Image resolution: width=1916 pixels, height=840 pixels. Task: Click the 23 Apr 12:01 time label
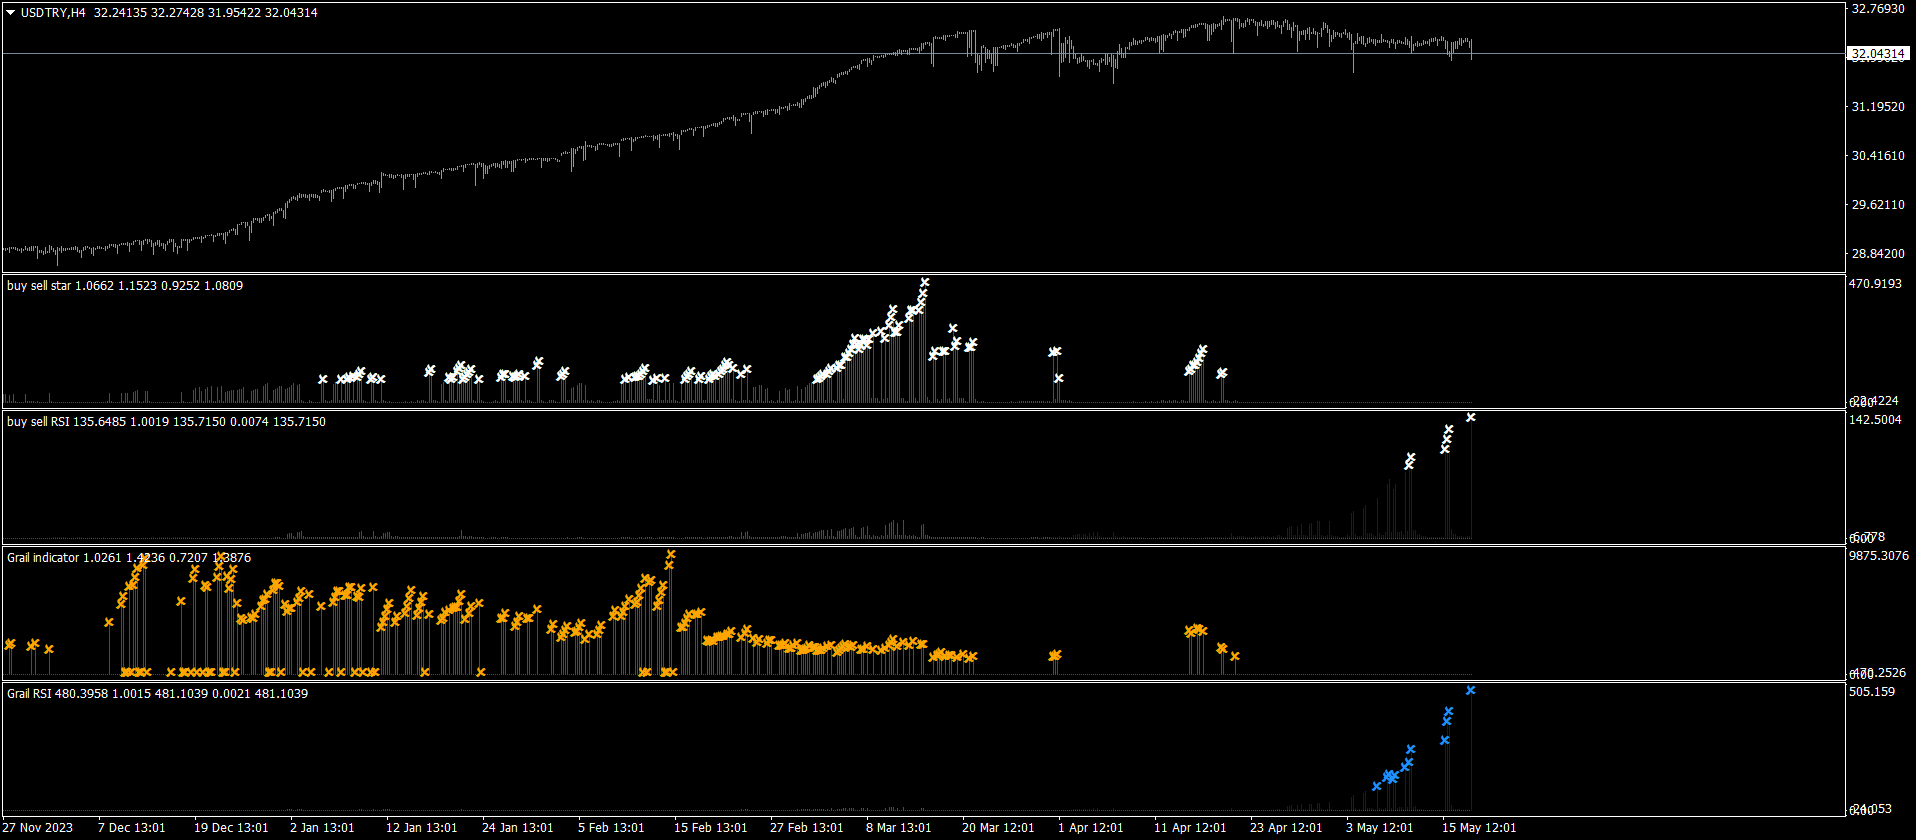pos(1286,828)
